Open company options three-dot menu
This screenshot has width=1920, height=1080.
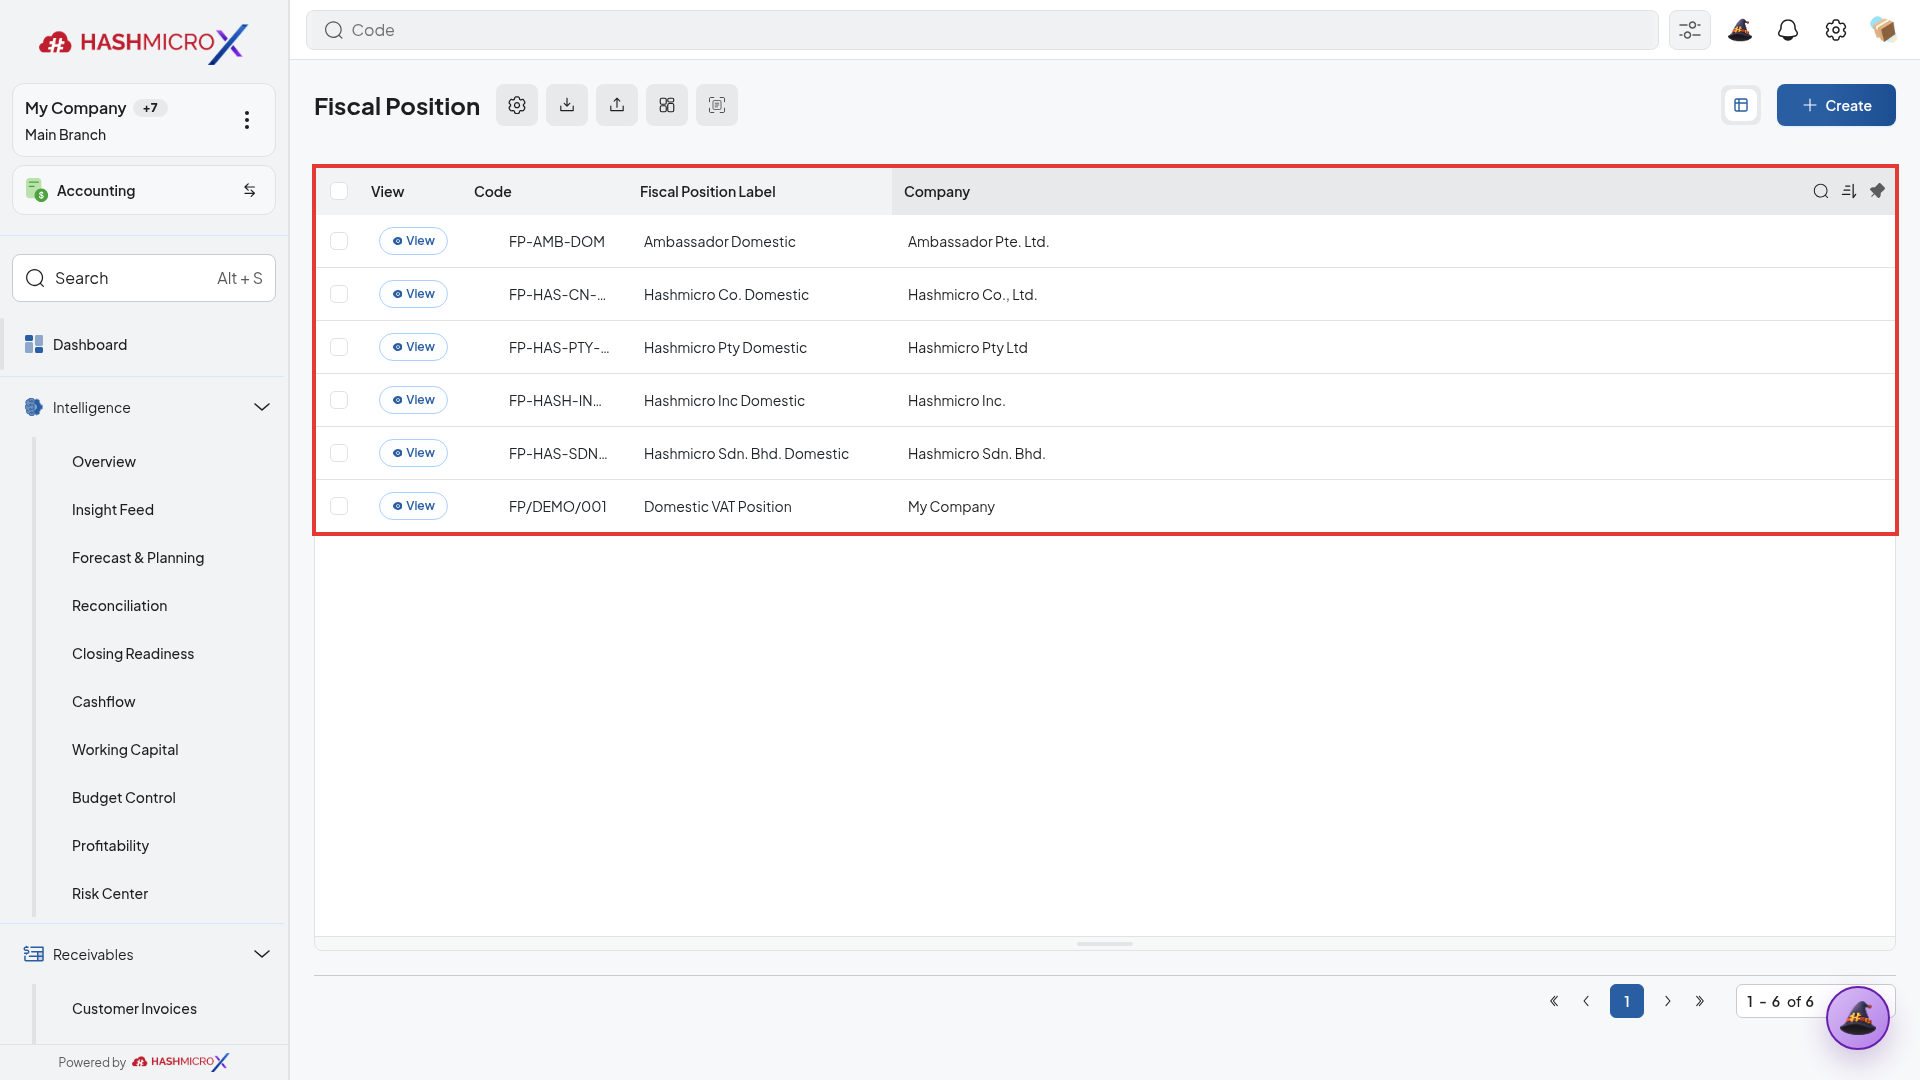click(x=247, y=120)
